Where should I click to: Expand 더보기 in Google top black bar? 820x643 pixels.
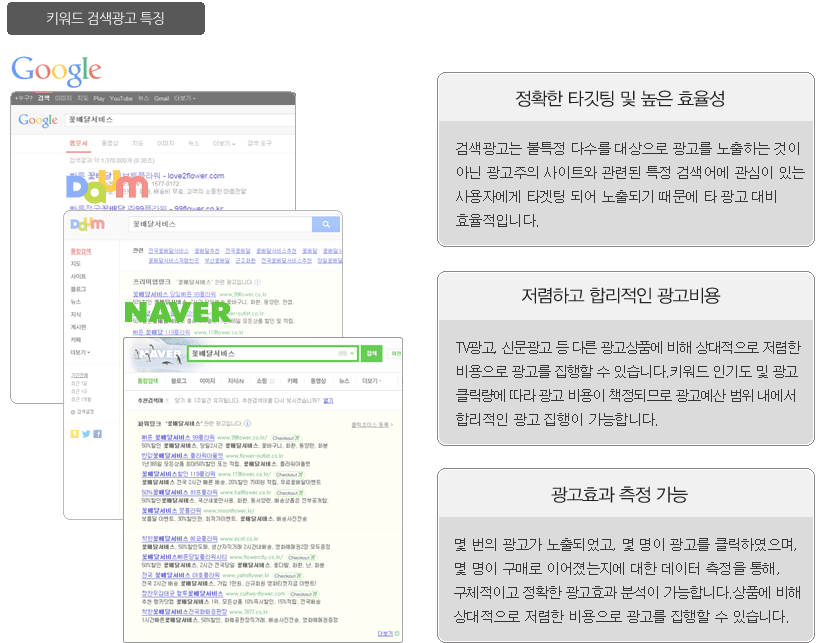point(184,98)
